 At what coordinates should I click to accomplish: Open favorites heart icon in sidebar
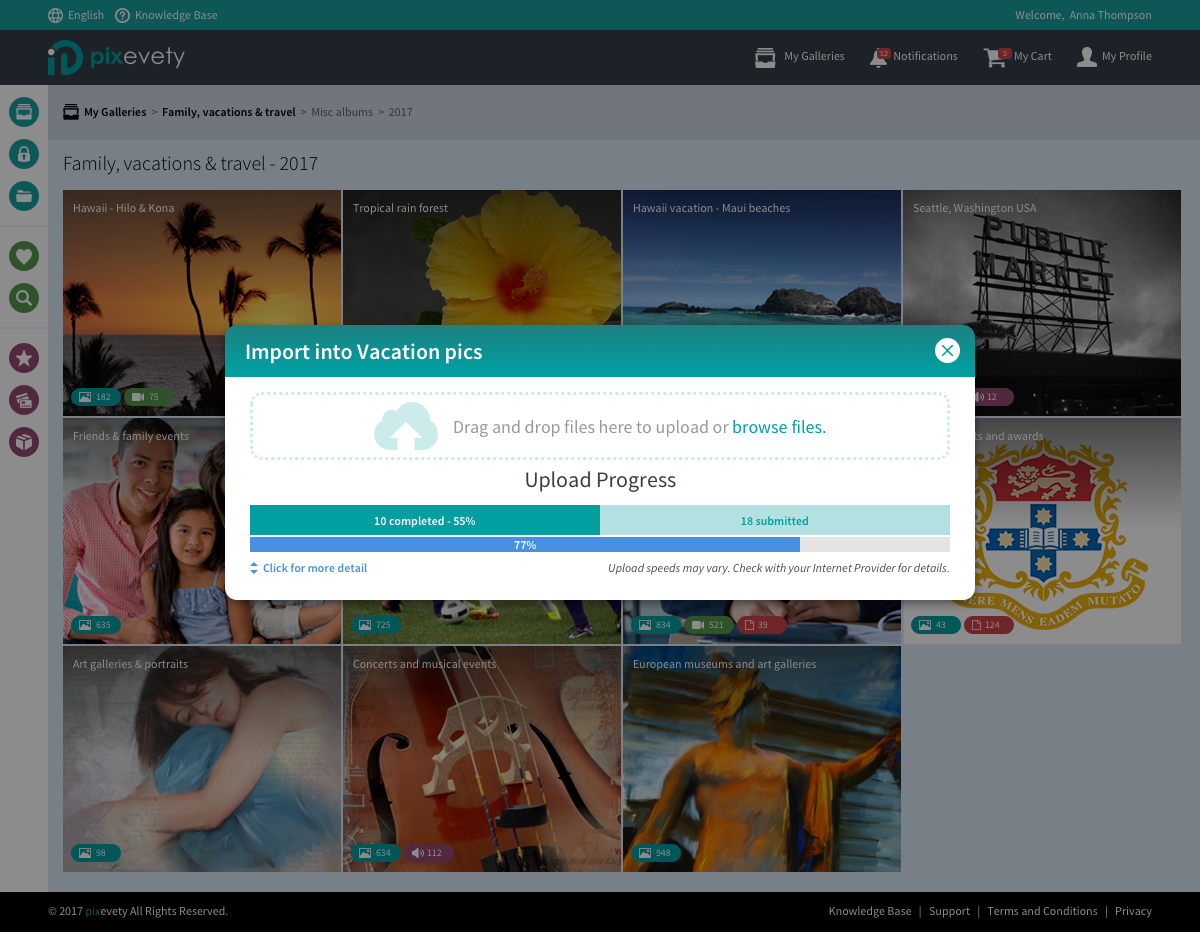[x=24, y=256]
